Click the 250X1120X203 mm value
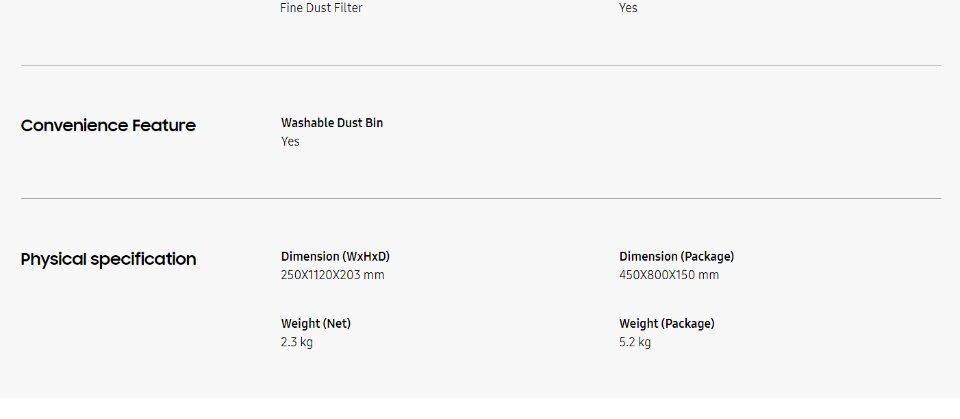Screen dimensions: 960x419 tap(332, 275)
